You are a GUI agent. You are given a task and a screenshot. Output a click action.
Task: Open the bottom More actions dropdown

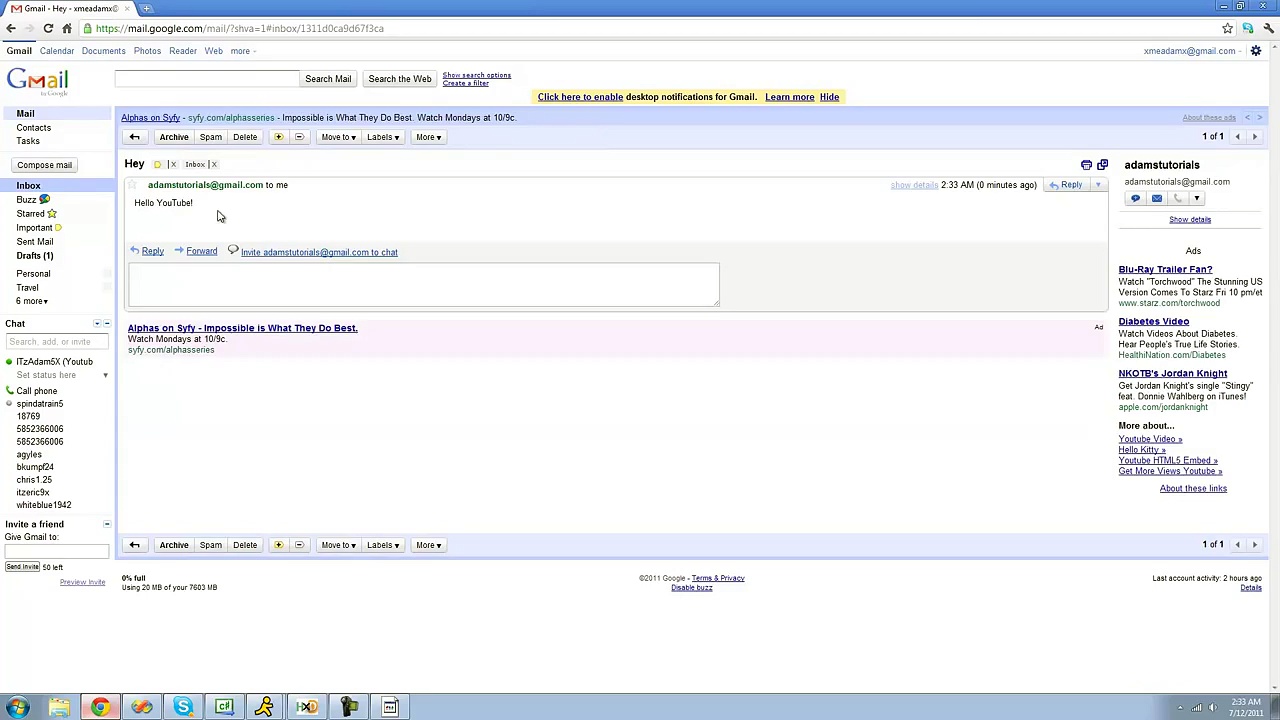(428, 545)
